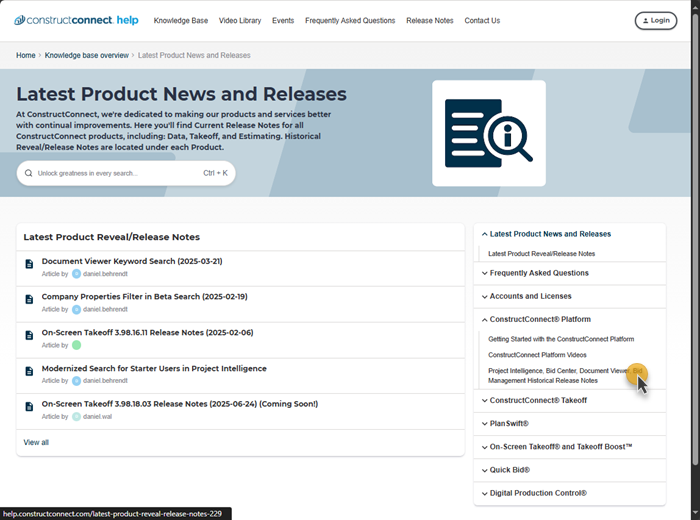The image size is (700, 520).
Task: Open Modernized Search for Starter Users article
Action: click(154, 368)
